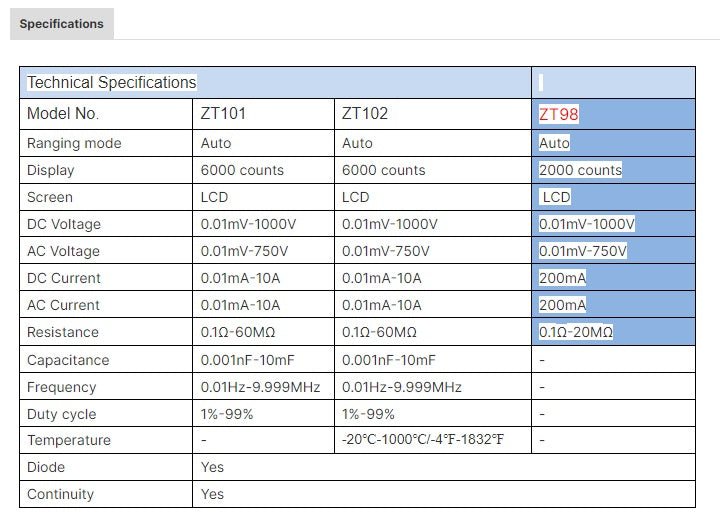Select the Screen row label

(x=50, y=197)
